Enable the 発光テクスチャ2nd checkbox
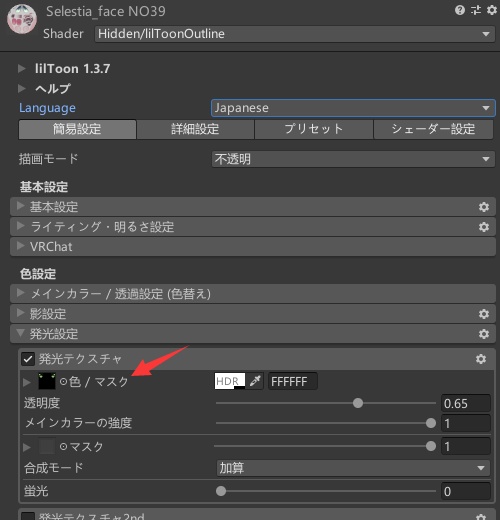500x520 pixels. click(x=28, y=516)
